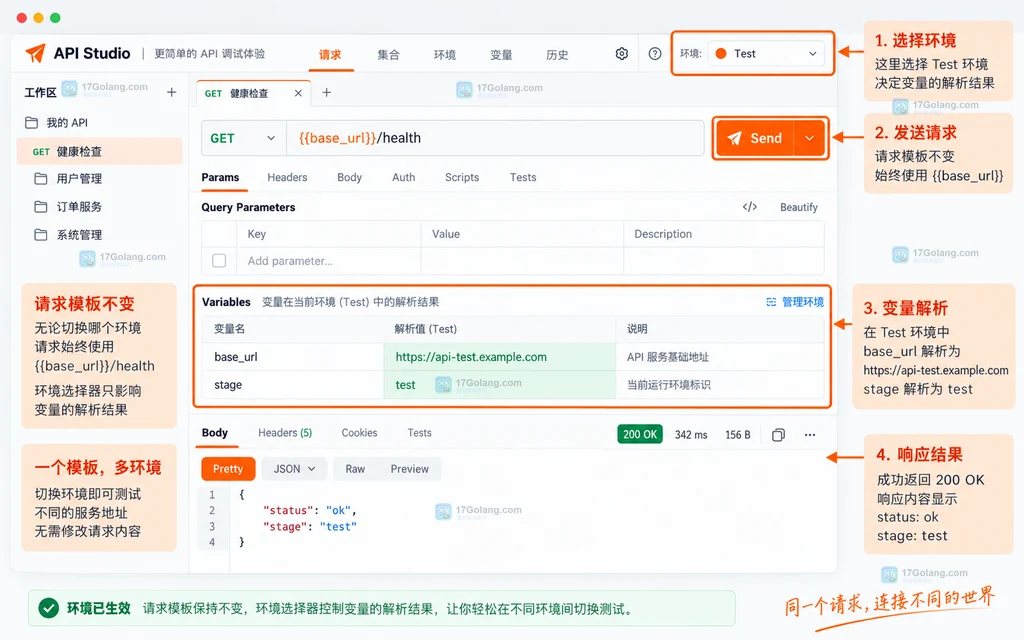Open the Test environment selector dropdown
This screenshot has height=640, width=1024.
[765, 54]
